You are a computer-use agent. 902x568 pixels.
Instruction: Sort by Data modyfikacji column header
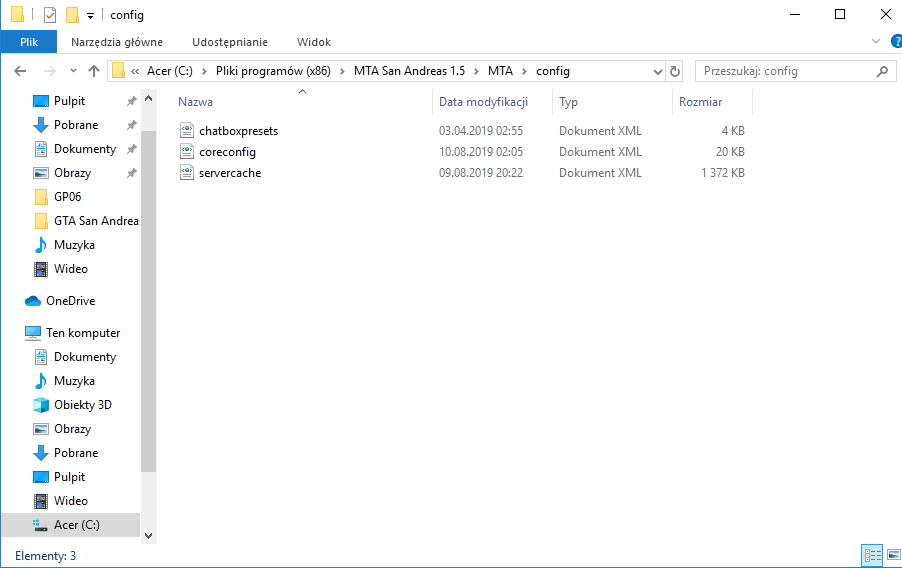[x=483, y=102]
